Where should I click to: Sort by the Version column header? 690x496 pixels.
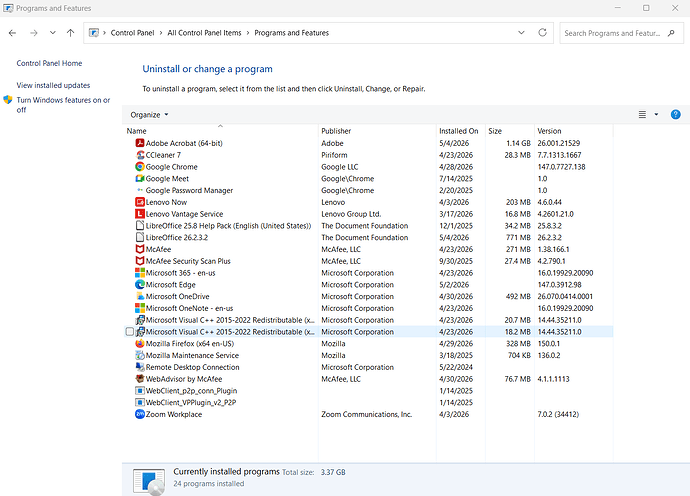coord(573,131)
